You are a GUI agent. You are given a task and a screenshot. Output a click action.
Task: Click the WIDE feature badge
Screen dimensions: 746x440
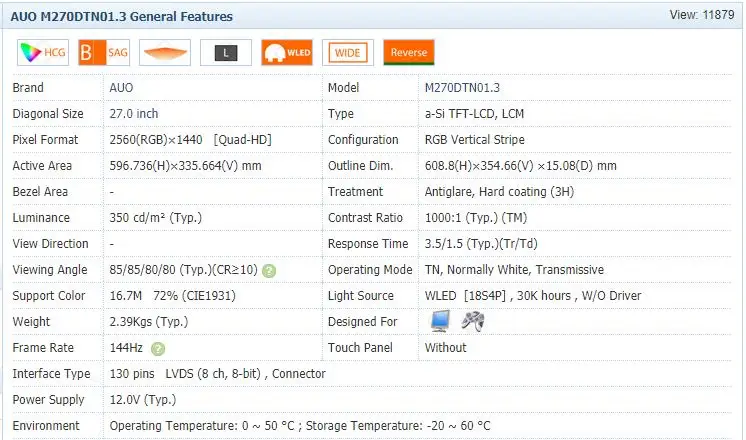click(348, 52)
